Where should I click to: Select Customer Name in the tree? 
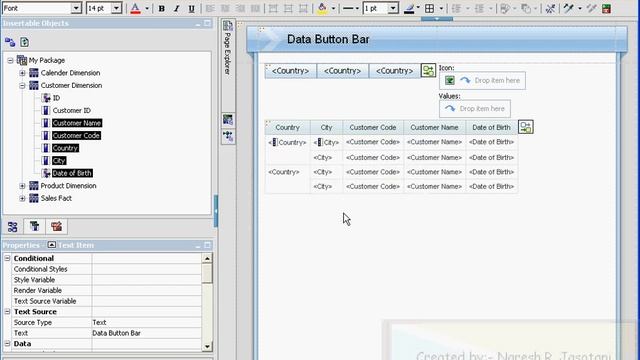77,123
